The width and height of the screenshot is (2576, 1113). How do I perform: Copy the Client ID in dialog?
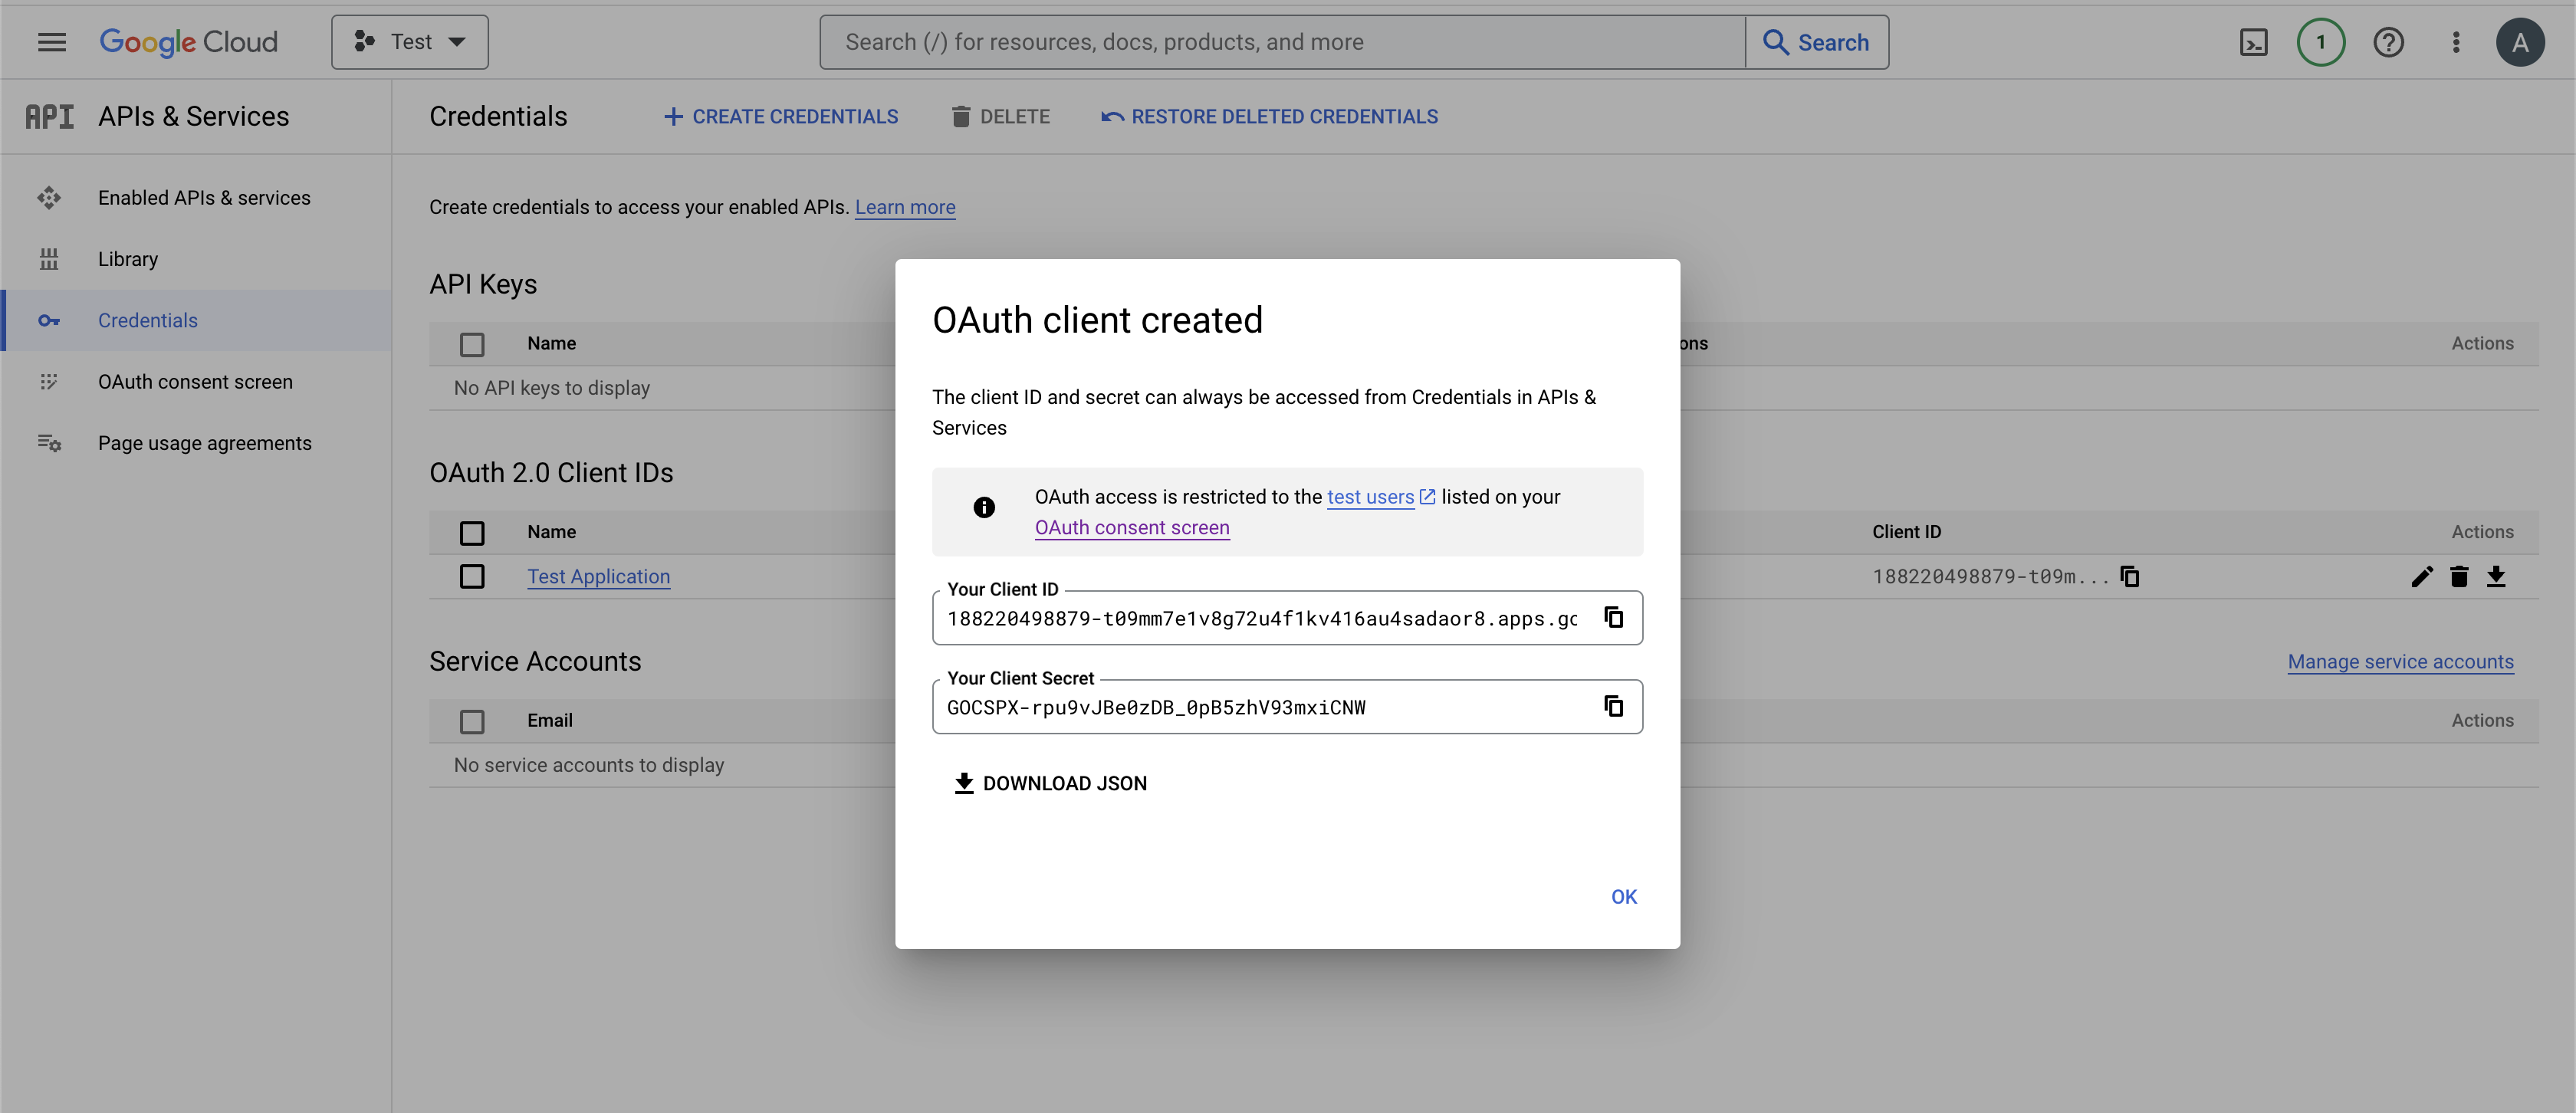click(1613, 618)
